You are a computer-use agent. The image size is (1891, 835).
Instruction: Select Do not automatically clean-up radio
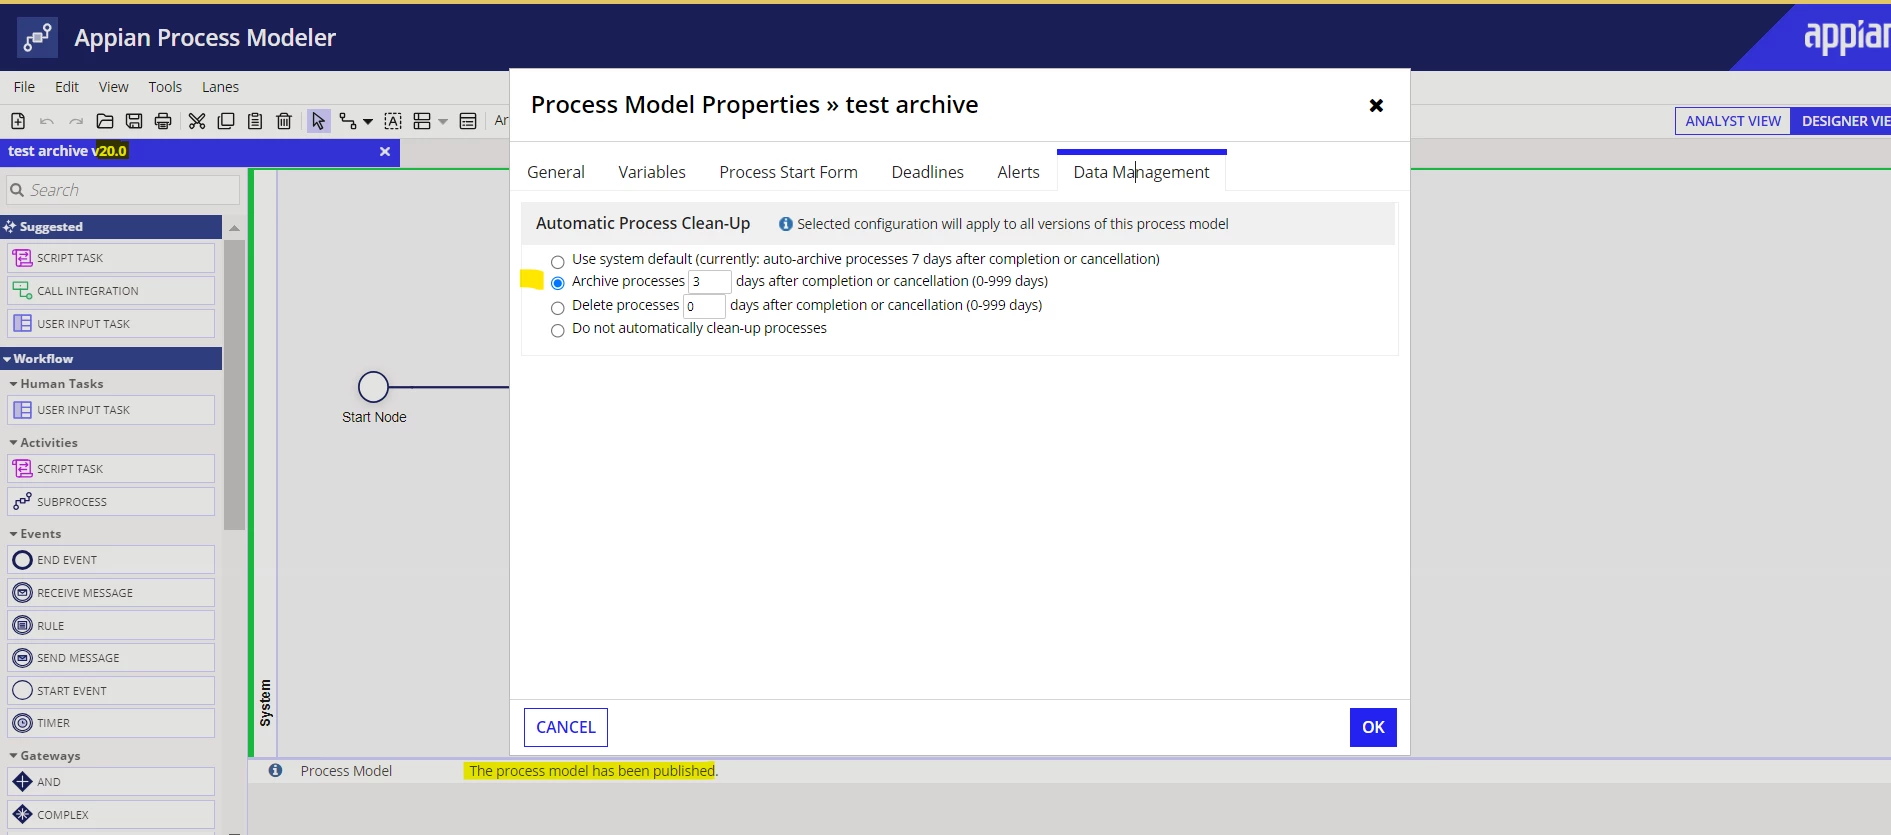tap(558, 331)
